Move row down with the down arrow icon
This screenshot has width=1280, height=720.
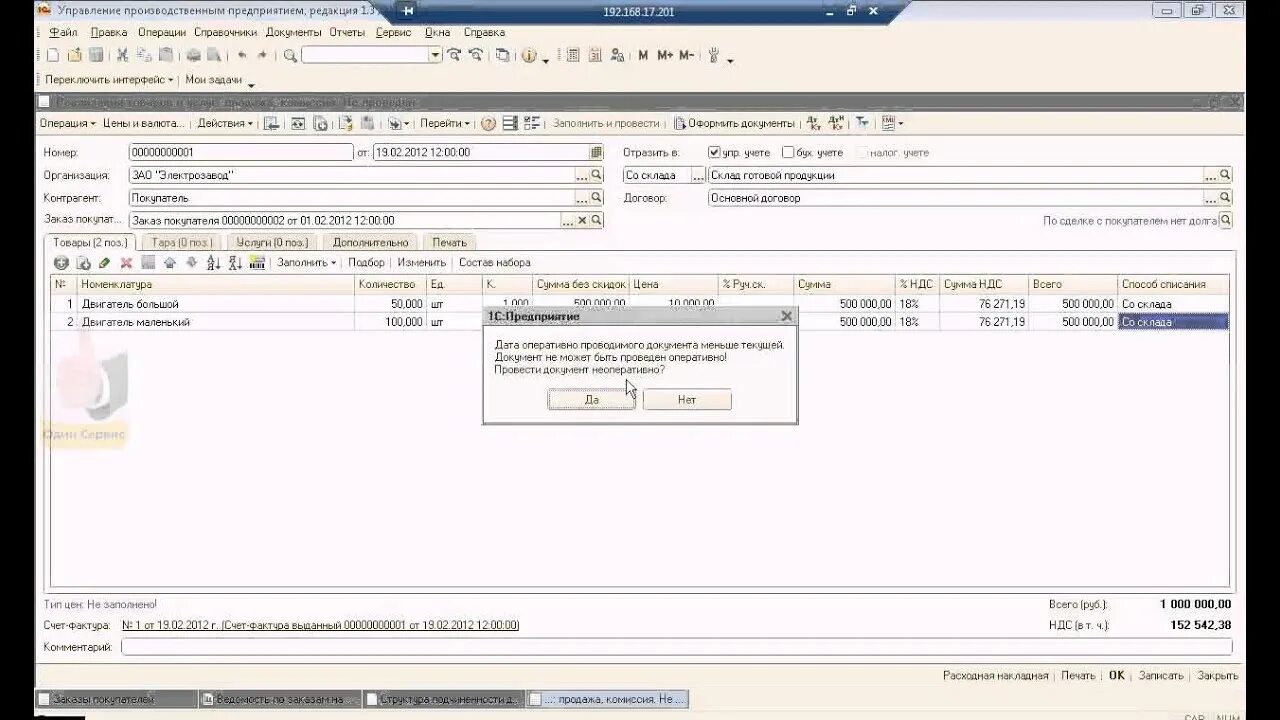pos(191,263)
